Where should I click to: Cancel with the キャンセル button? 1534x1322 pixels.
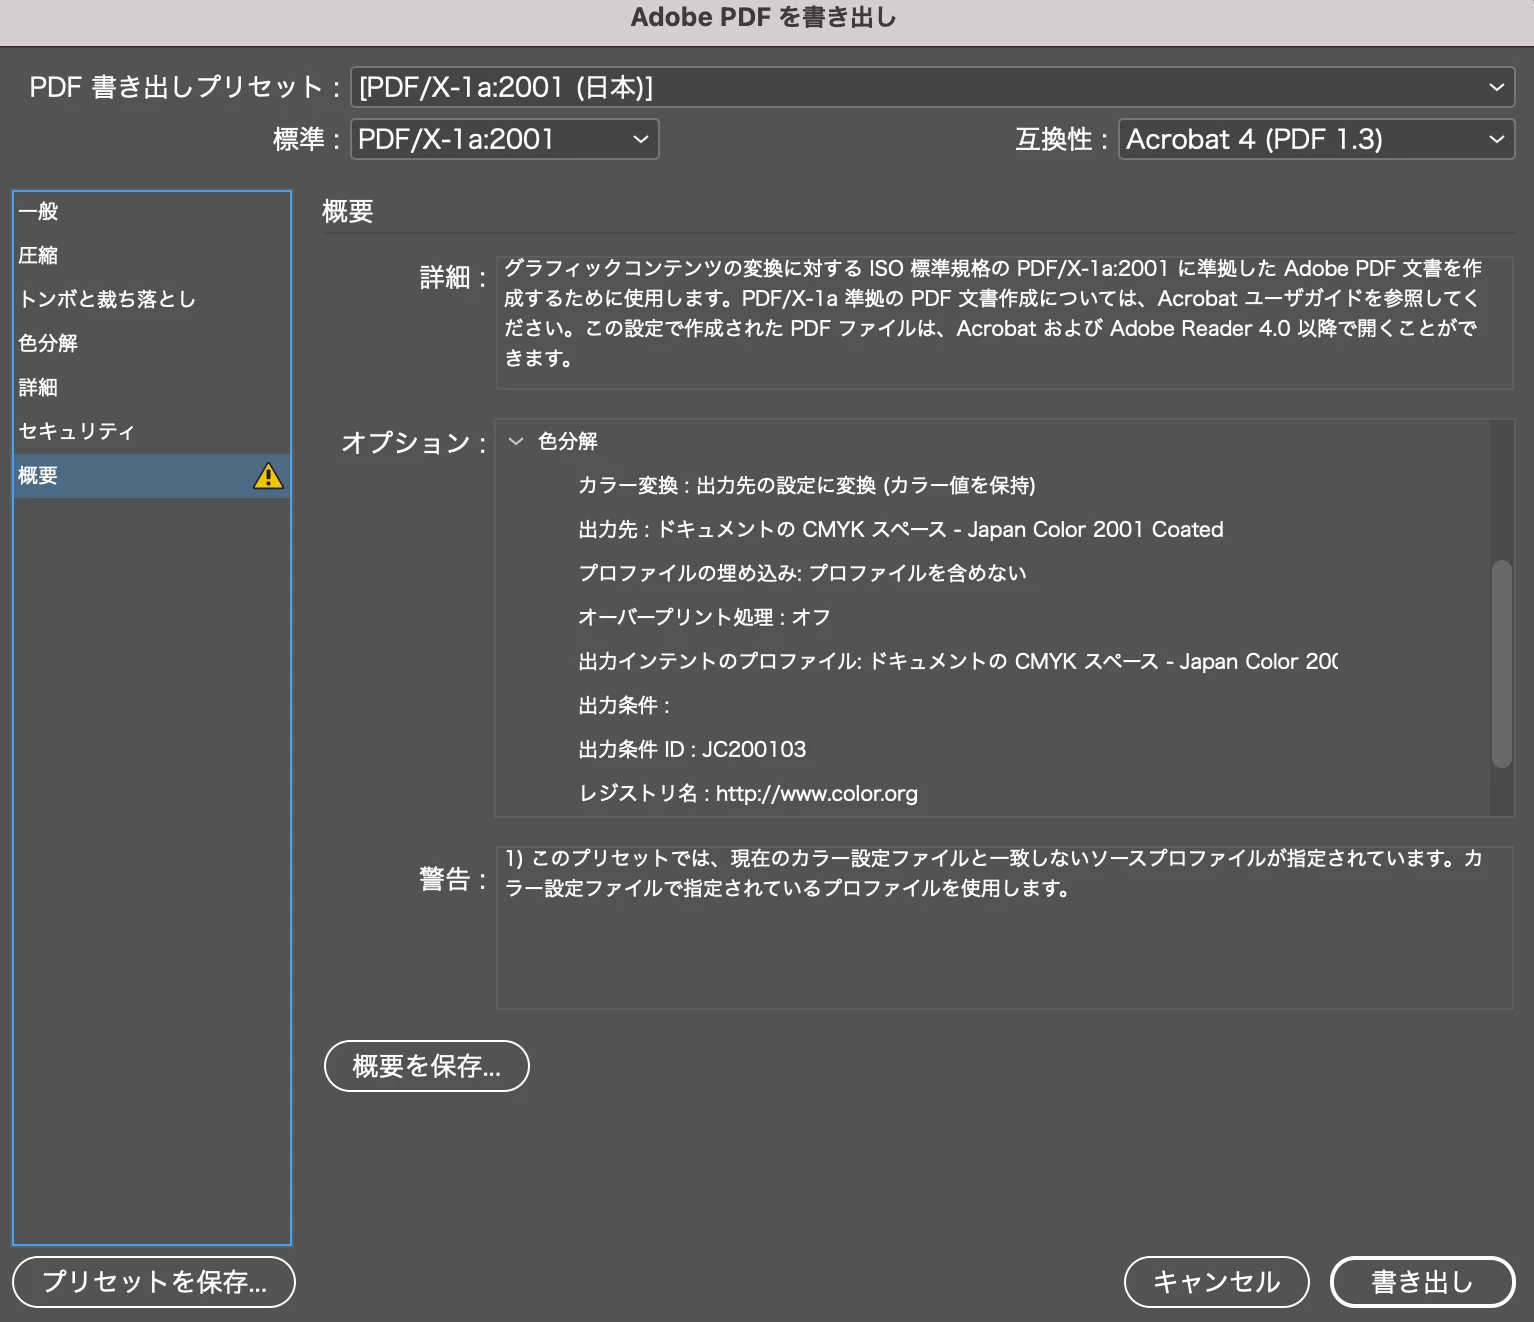pyautogui.click(x=1217, y=1282)
